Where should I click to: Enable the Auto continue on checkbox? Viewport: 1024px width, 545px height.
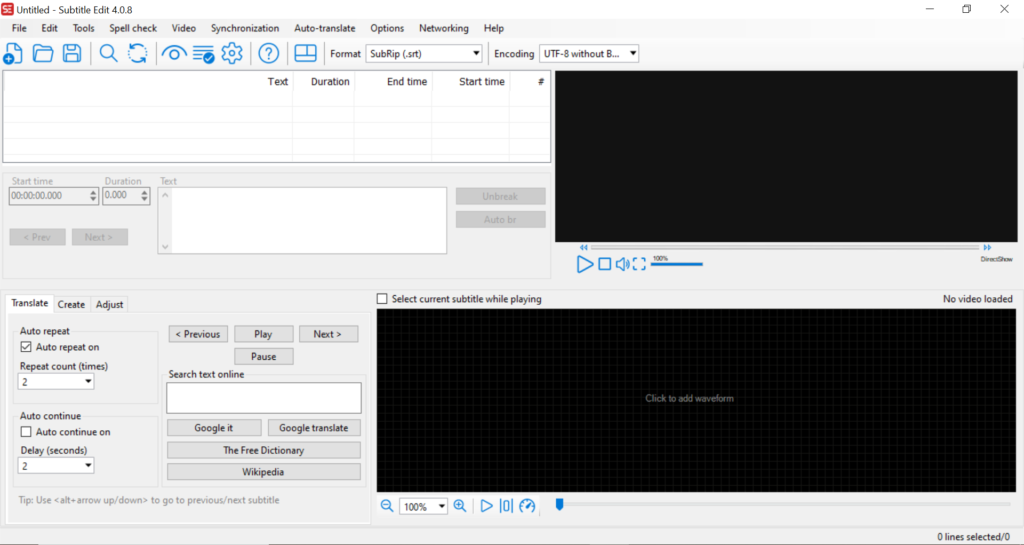[27, 432]
